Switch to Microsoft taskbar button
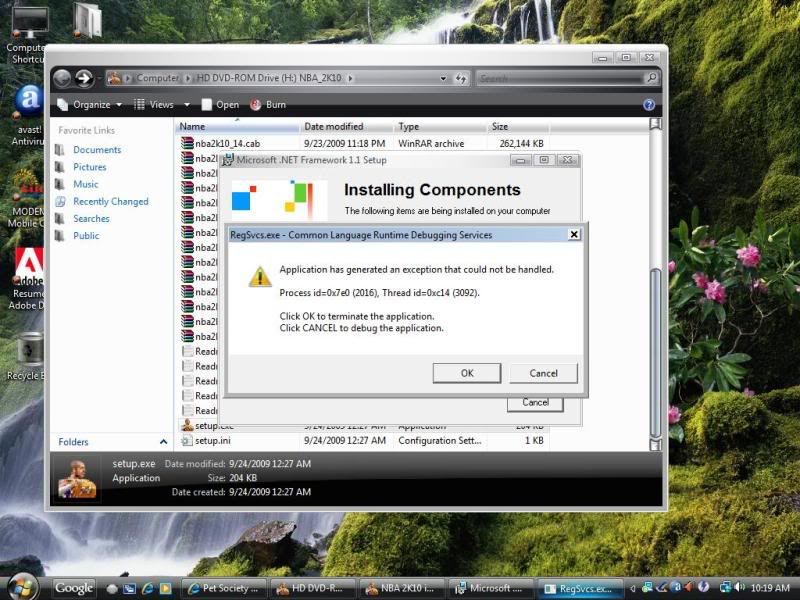Viewport: 800px width, 600px height. tap(490, 588)
